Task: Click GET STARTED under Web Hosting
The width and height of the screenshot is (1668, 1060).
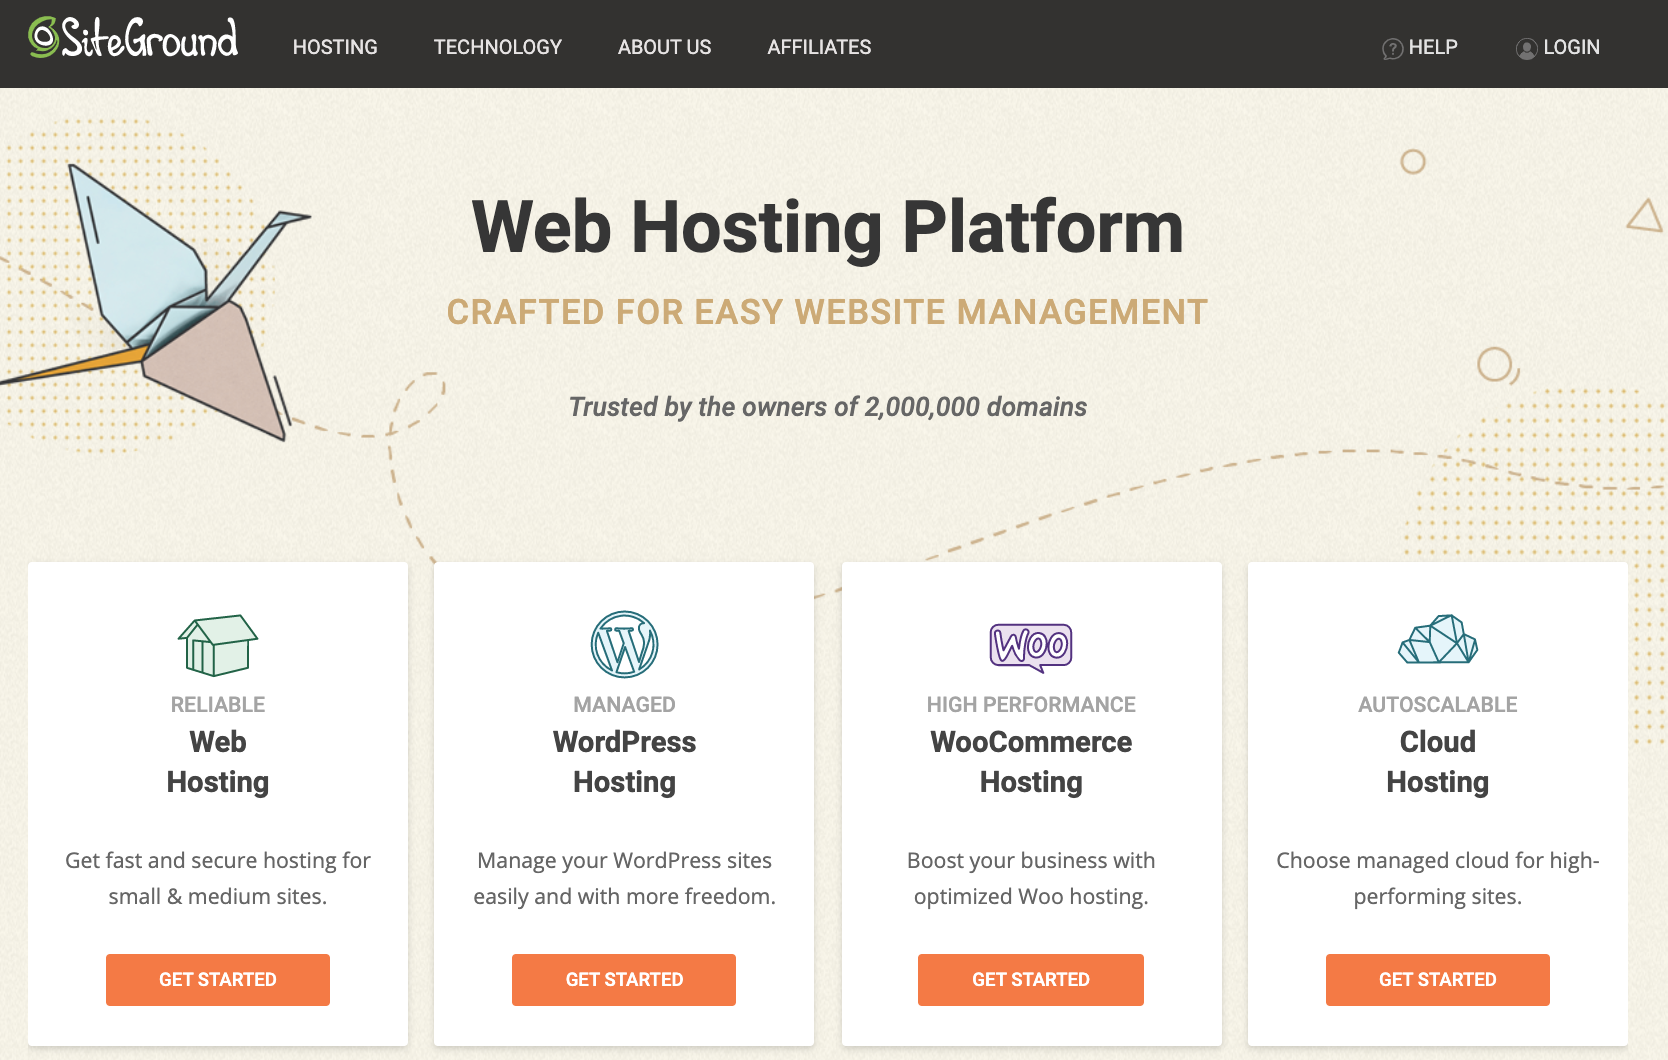Action: (x=217, y=979)
